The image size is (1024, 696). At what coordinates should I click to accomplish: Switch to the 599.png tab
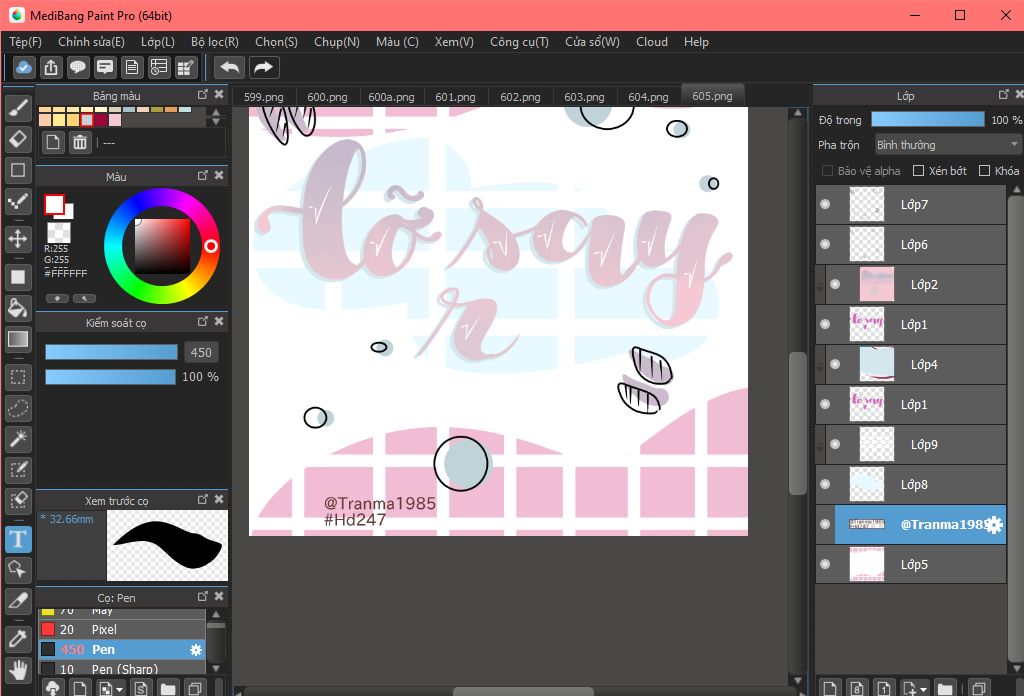264,97
